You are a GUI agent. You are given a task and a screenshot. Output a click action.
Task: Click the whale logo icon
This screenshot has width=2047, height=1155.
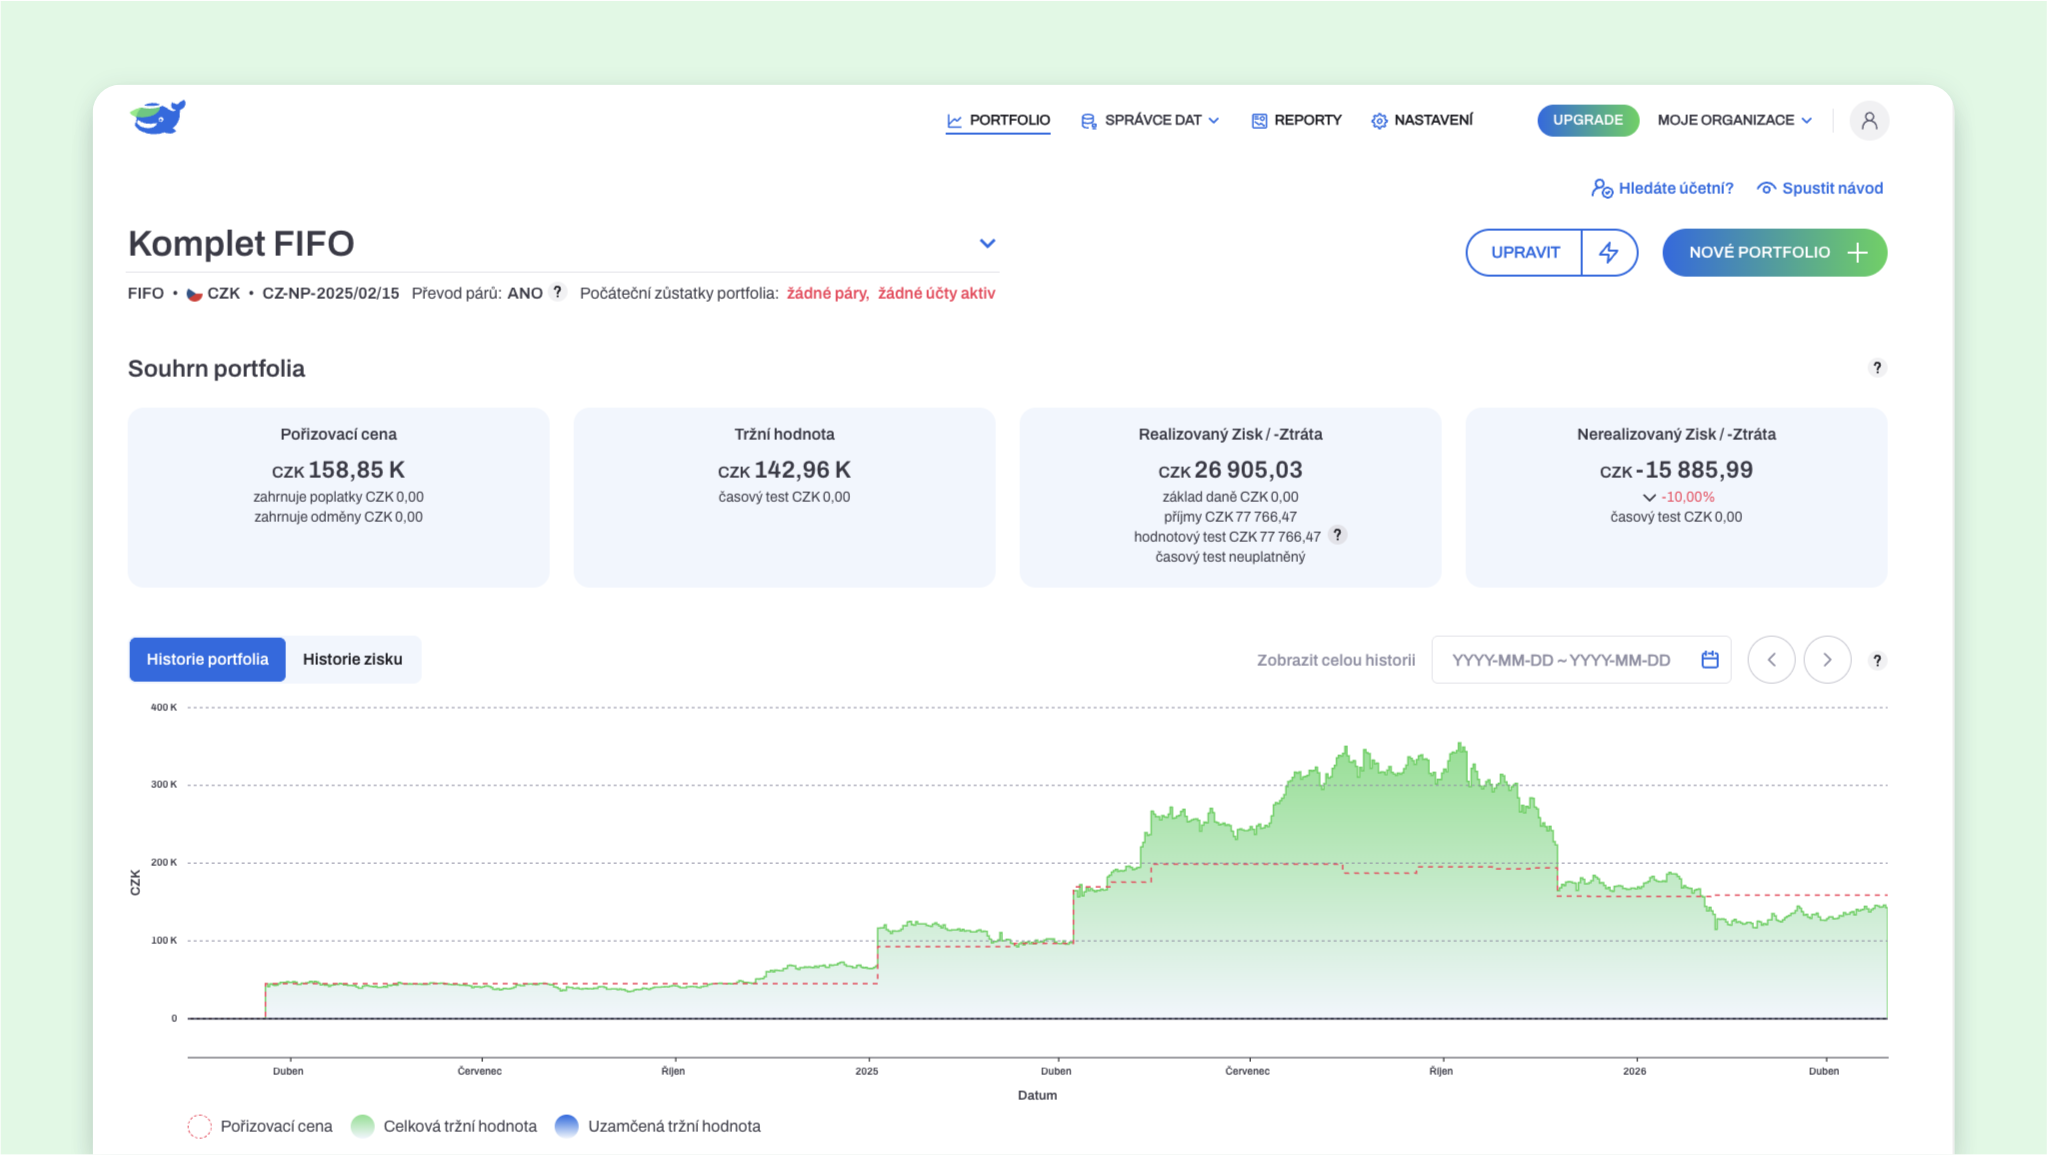pyautogui.click(x=158, y=118)
